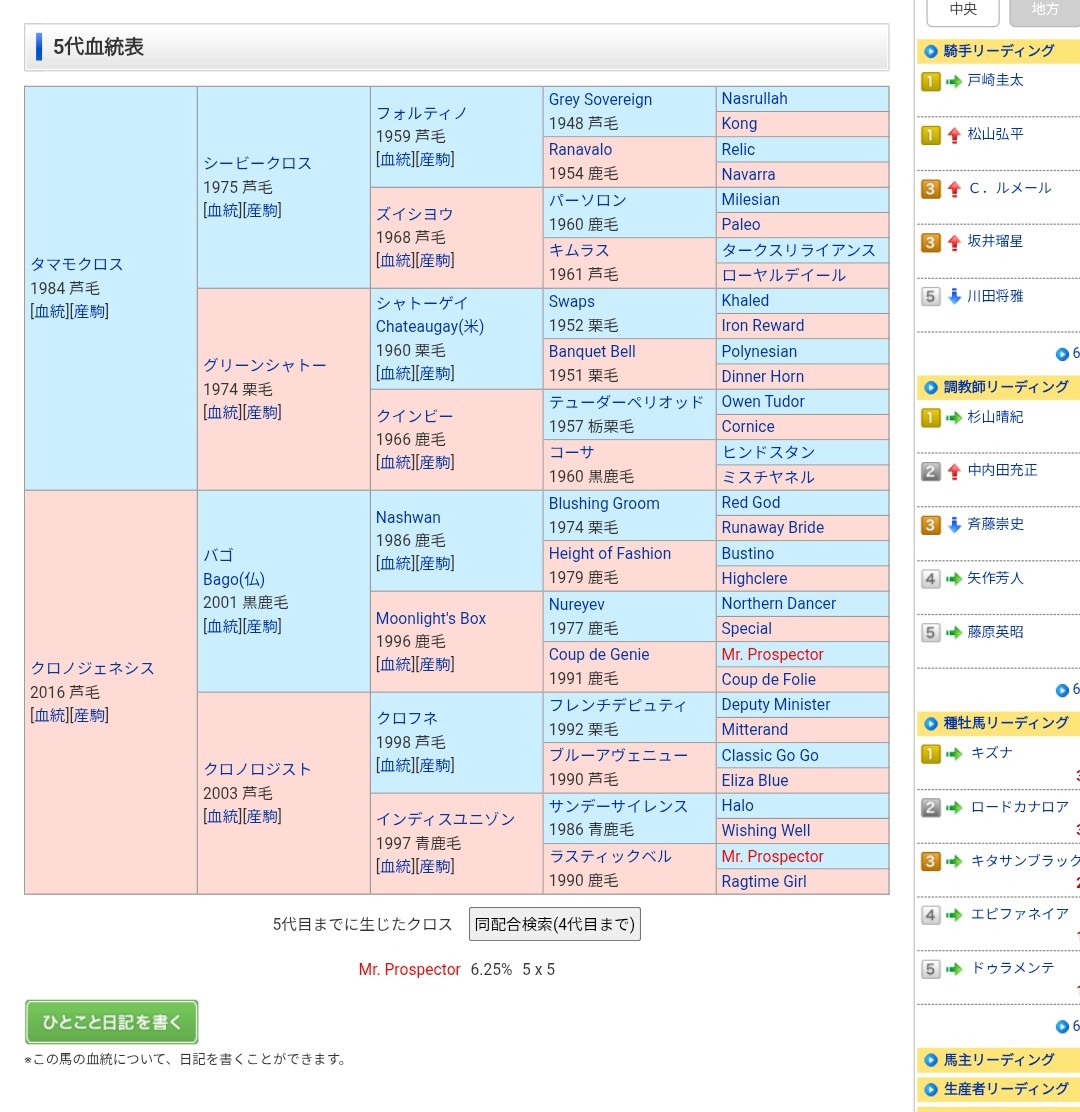
Task: Open the Northern Dancer pedigree link
Action: [x=778, y=603]
